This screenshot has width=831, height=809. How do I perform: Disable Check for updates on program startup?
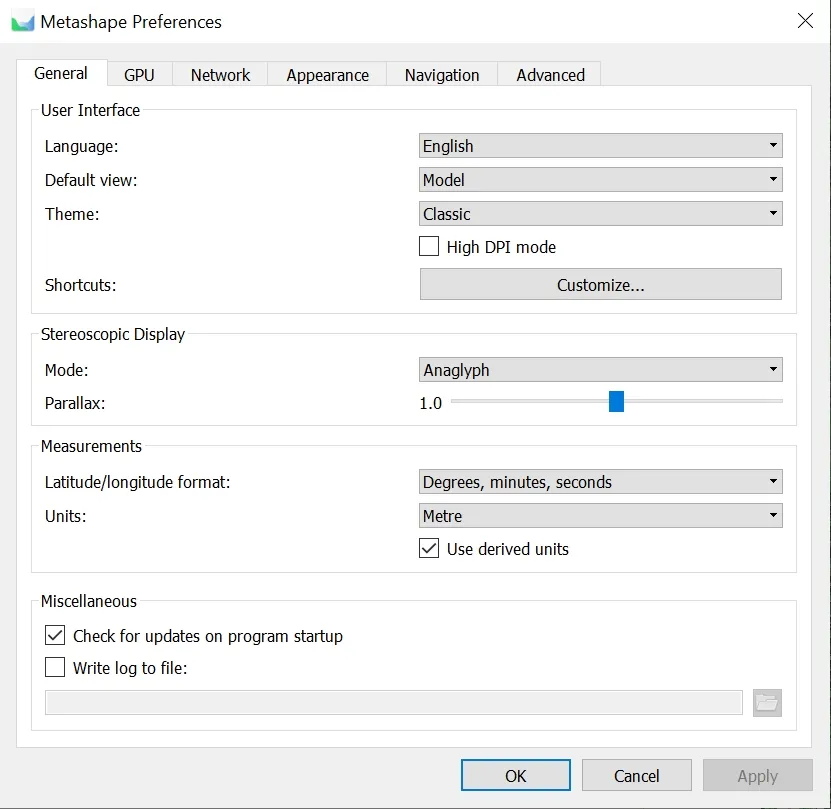click(55, 635)
